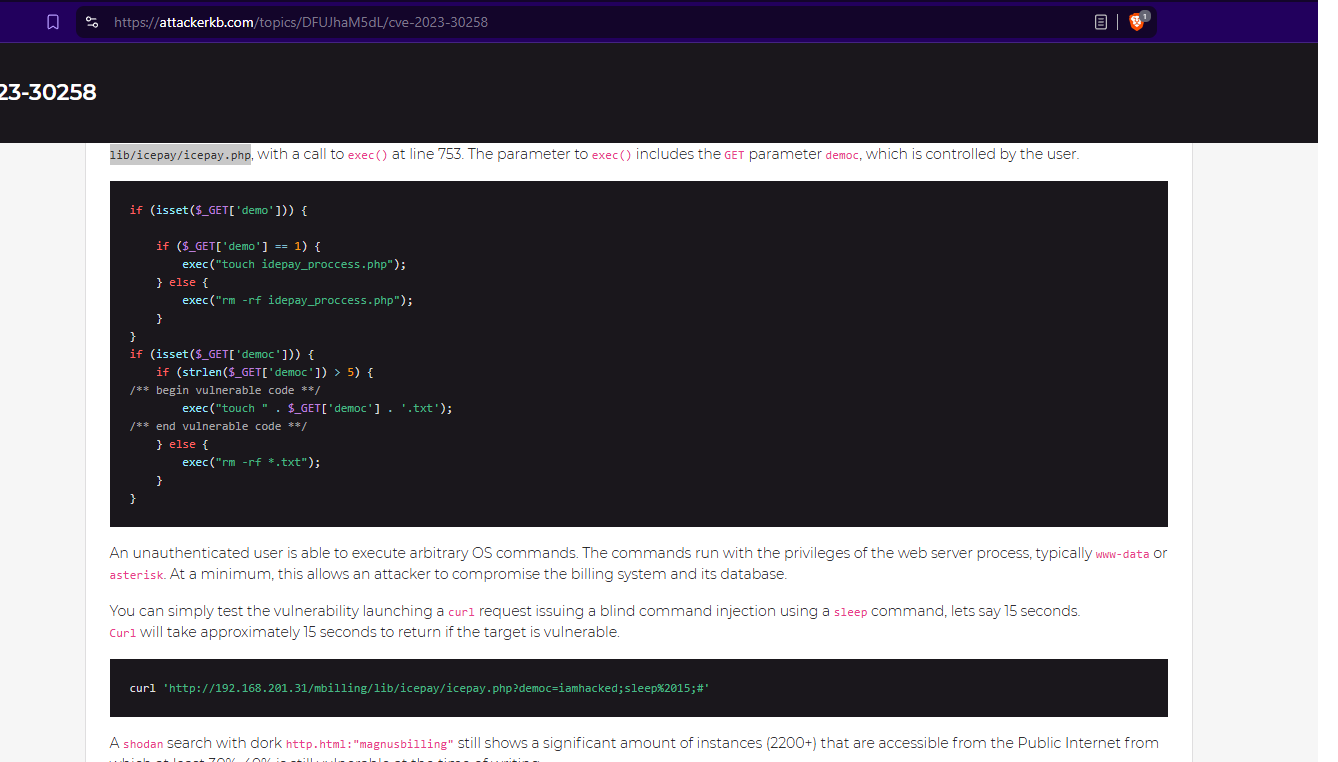Click the www-data inline code text
The width and height of the screenshot is (1338, 762).
[1122, 554]
